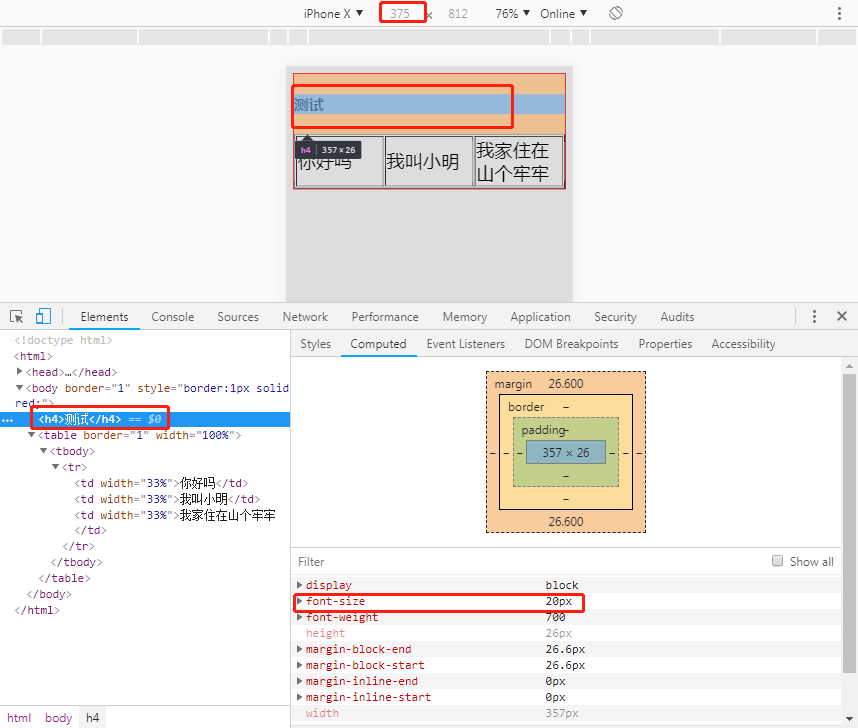
Task: Select the h4 element row
Action: coord(145,419)
